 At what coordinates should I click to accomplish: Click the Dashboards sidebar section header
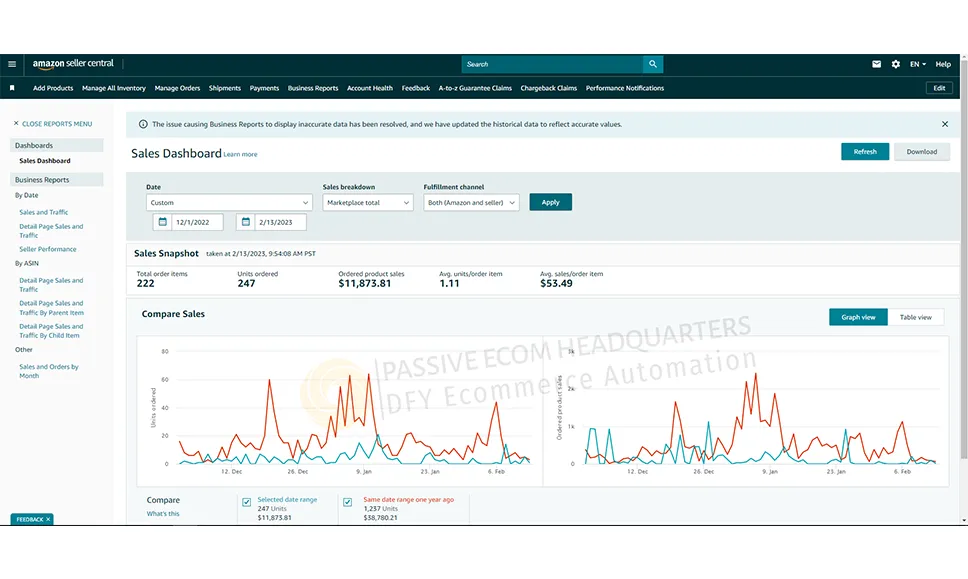pyautogui.click(x=57, y=146)
